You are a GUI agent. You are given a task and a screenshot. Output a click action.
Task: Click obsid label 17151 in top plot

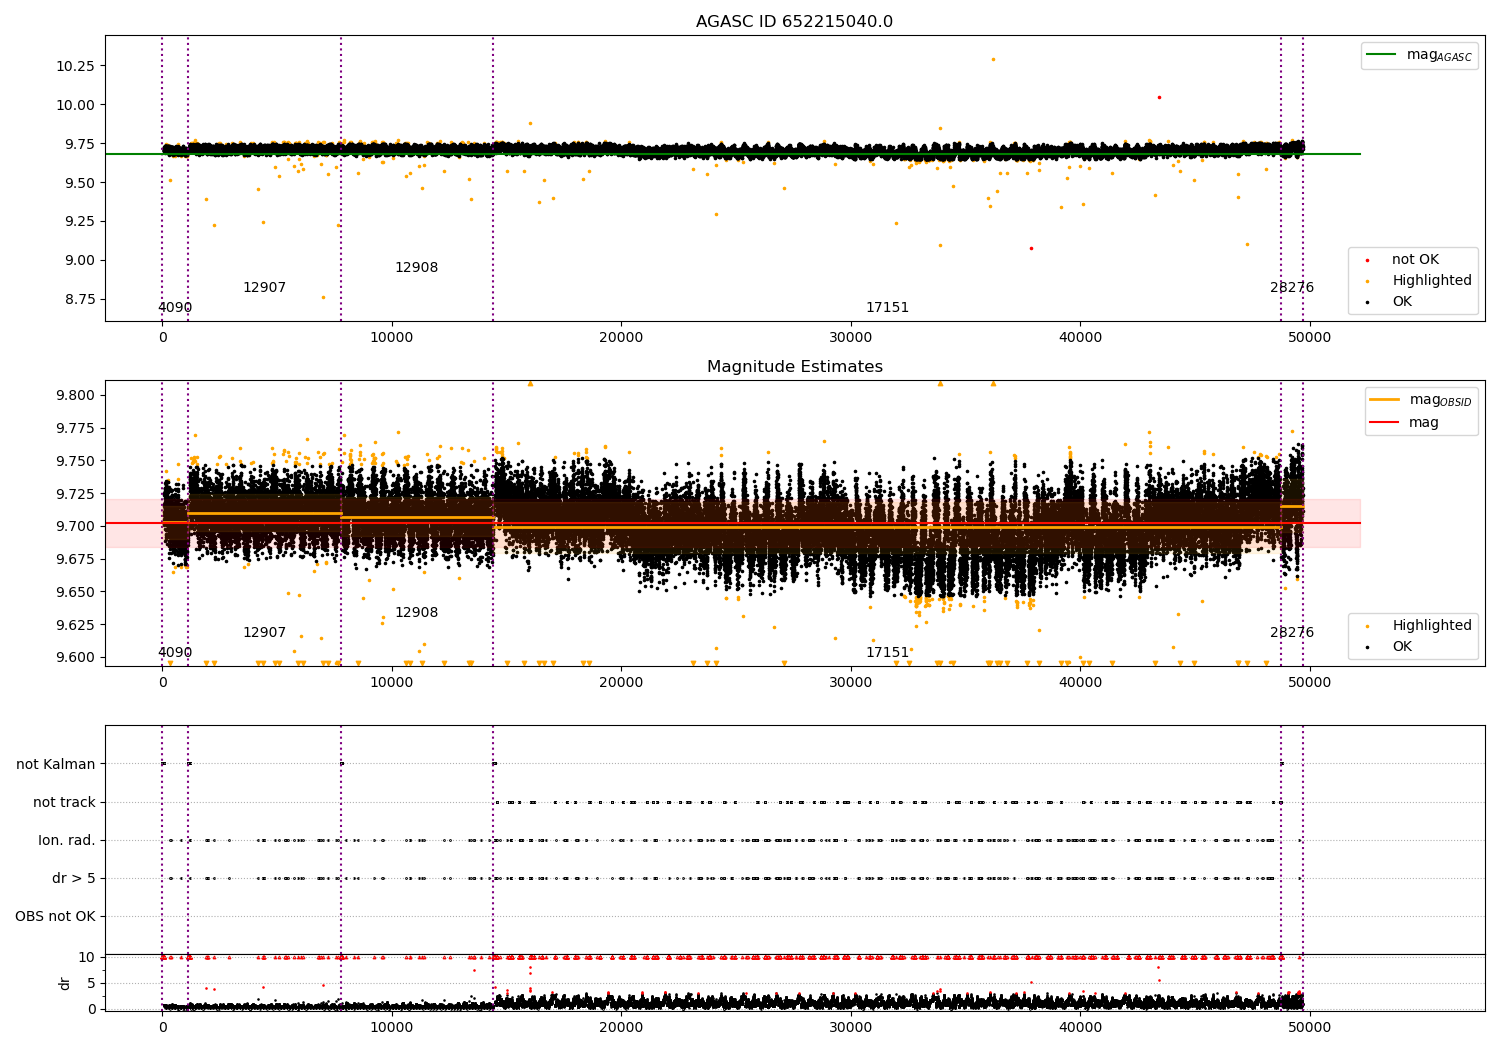point(887,308)
